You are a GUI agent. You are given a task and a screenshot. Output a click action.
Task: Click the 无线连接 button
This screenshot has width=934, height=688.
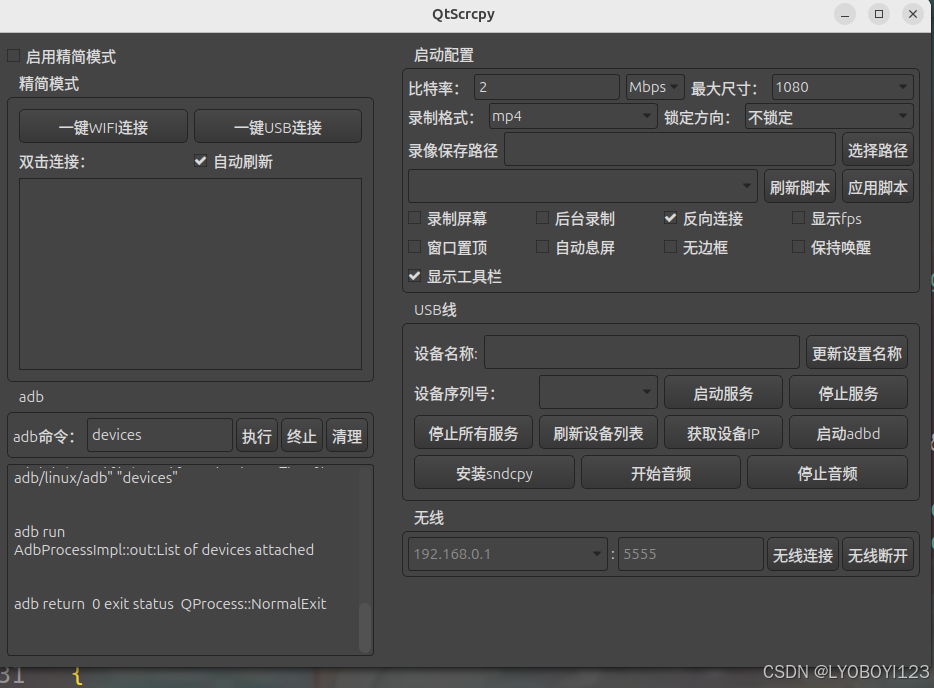(x=802, y=555)
